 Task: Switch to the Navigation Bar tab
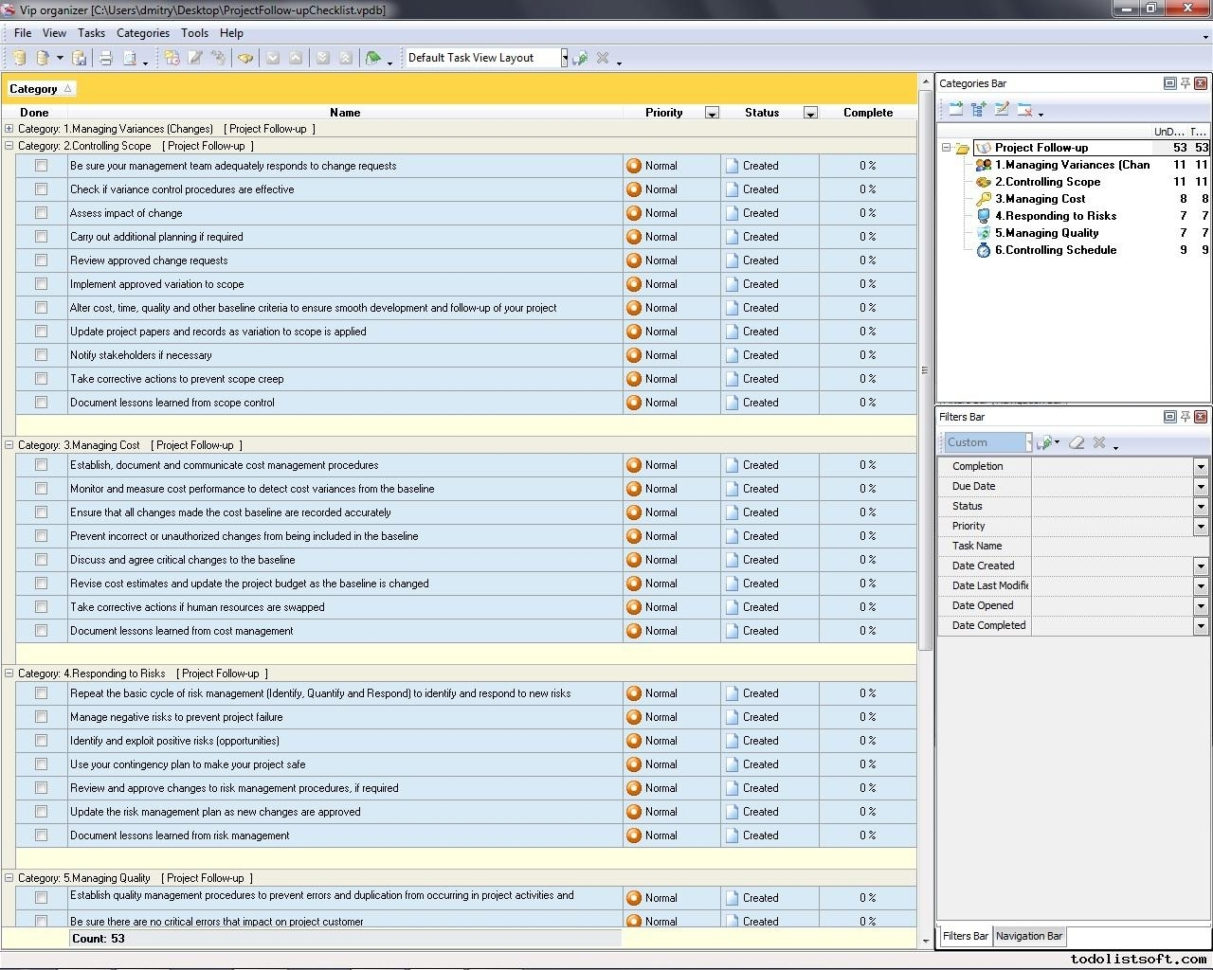(1029, 936)
